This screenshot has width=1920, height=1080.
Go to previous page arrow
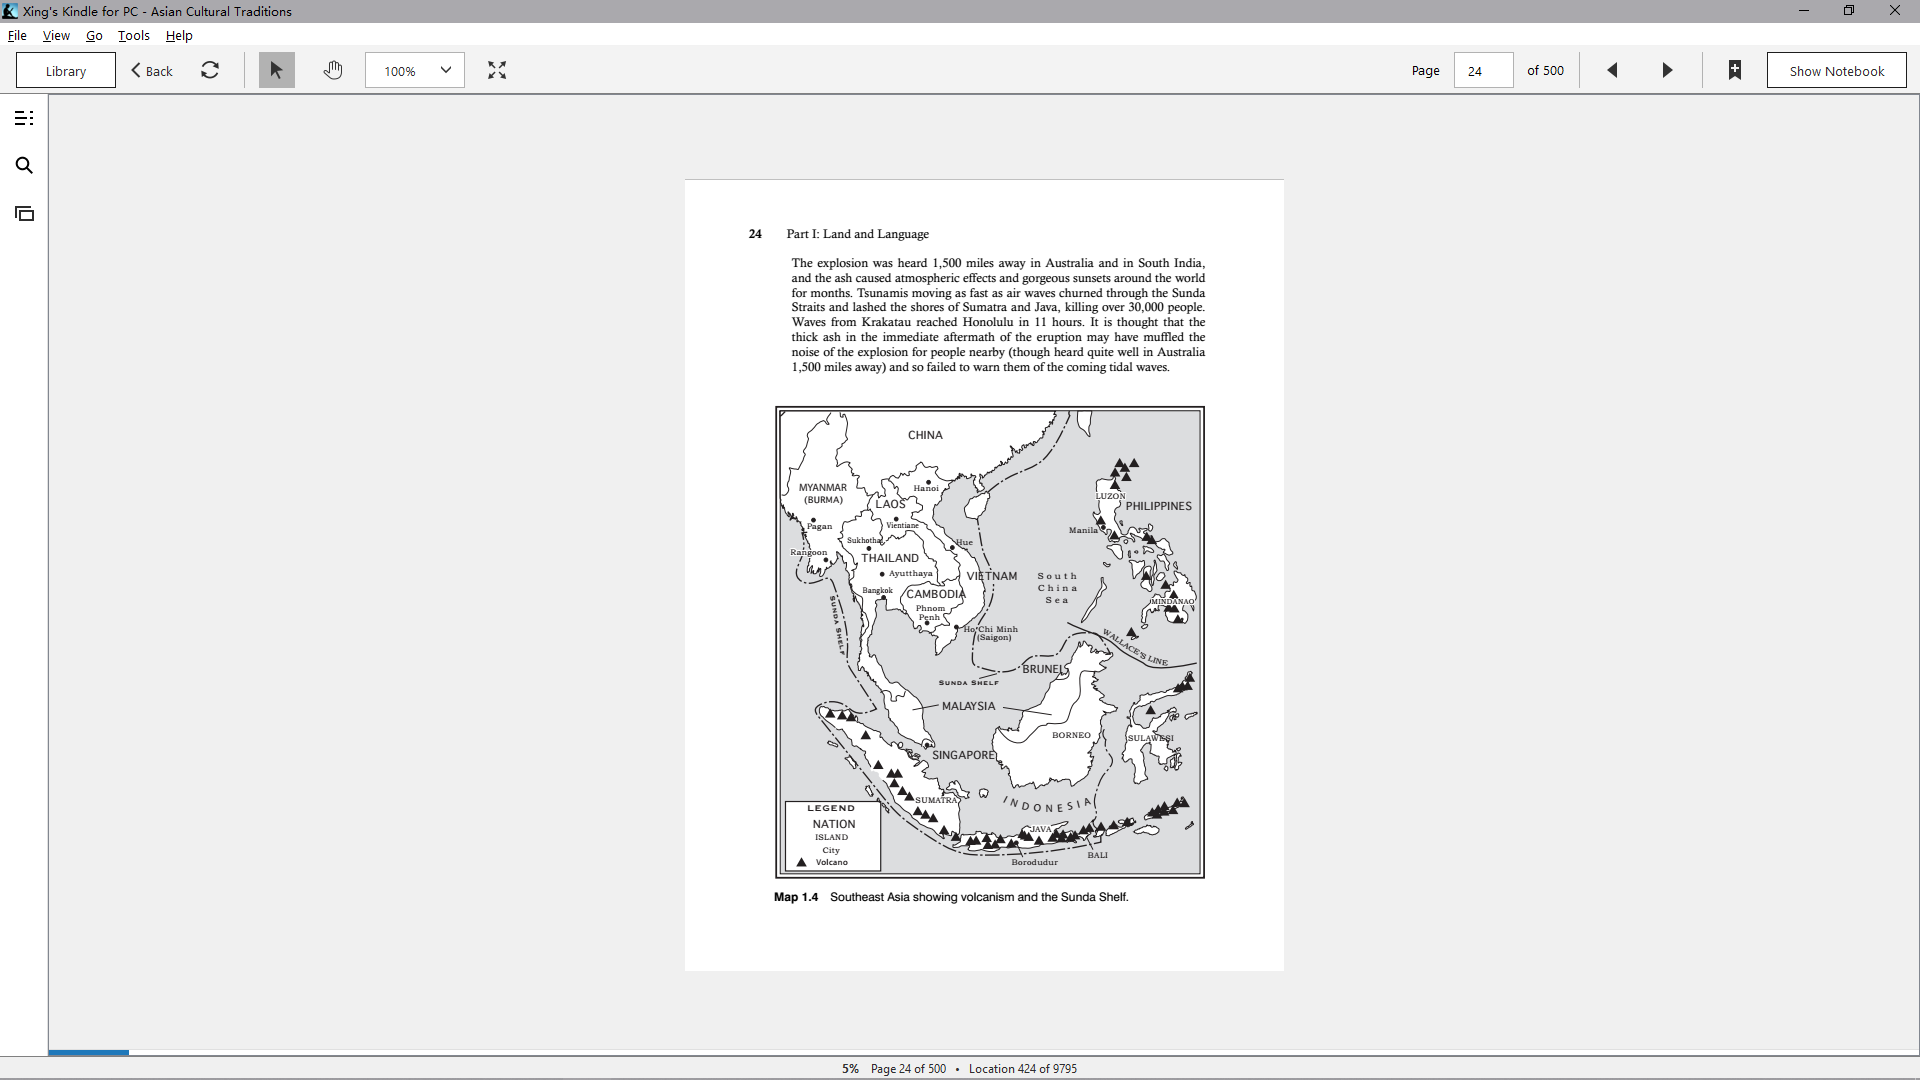1612,70
